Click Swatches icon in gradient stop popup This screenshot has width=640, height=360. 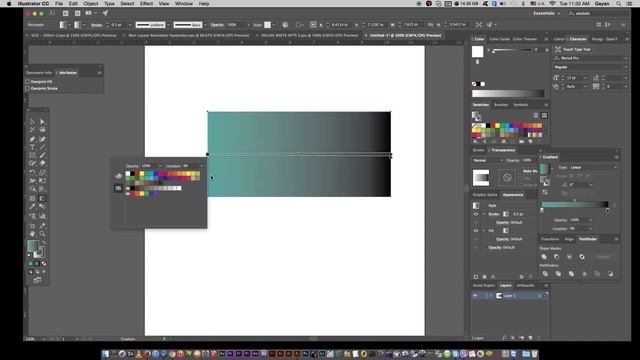click(118, 188)
